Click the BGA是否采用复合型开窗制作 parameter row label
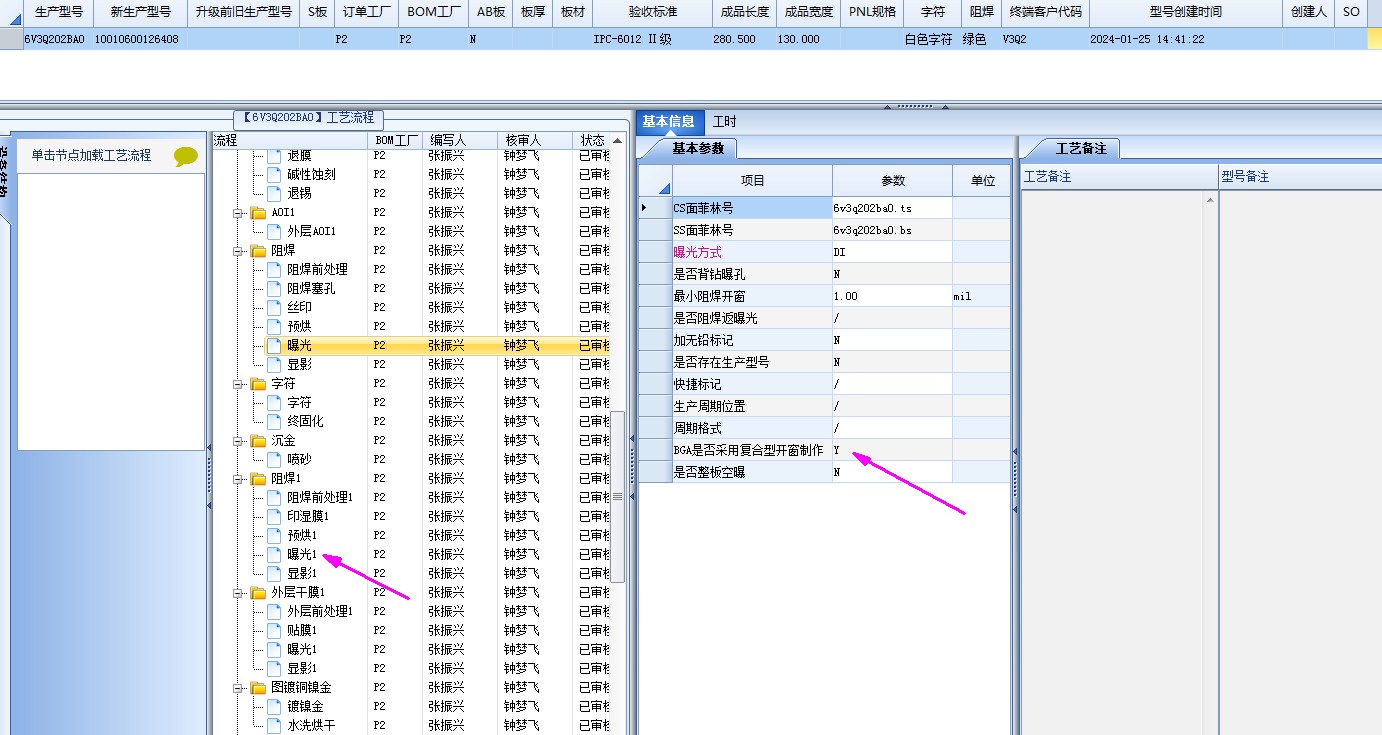 click(752, 450)
